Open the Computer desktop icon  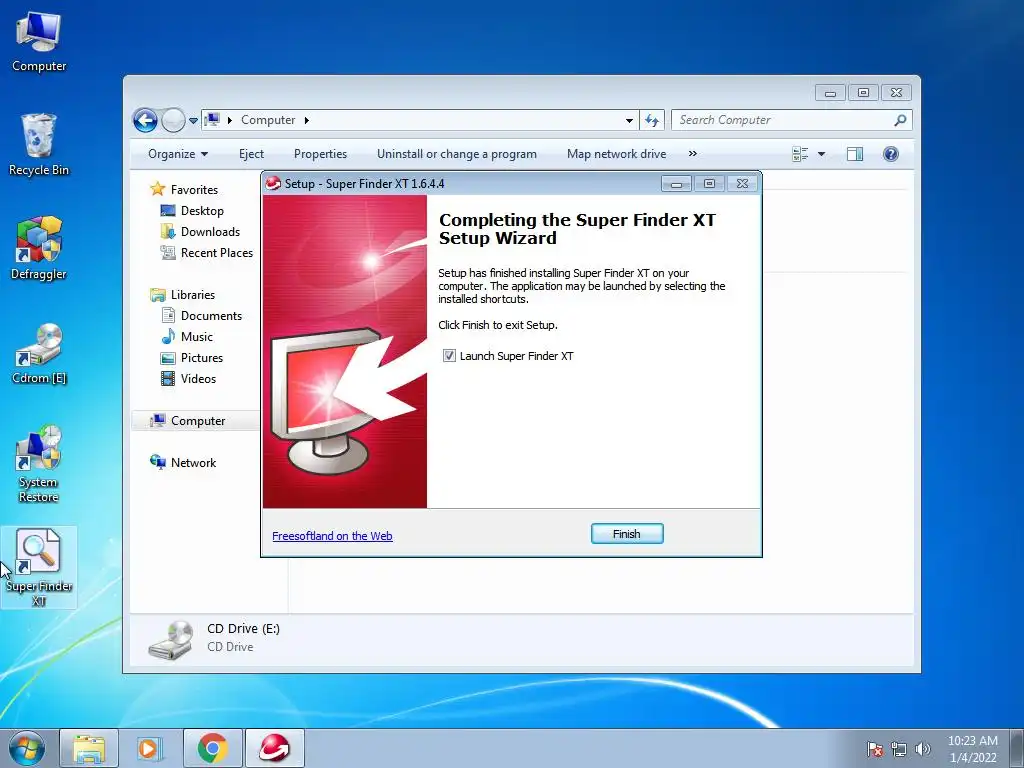39,42
